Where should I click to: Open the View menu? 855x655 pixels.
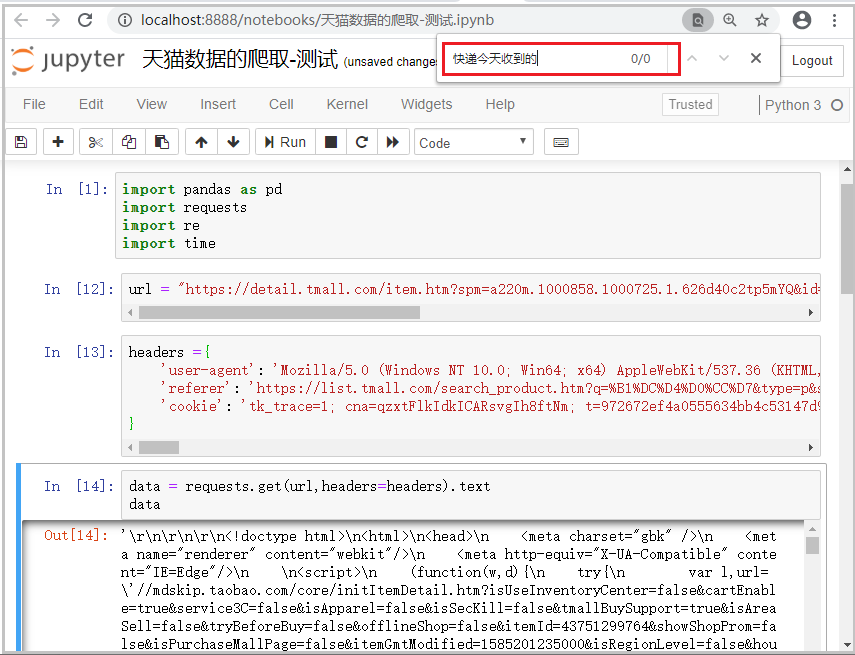152,104
